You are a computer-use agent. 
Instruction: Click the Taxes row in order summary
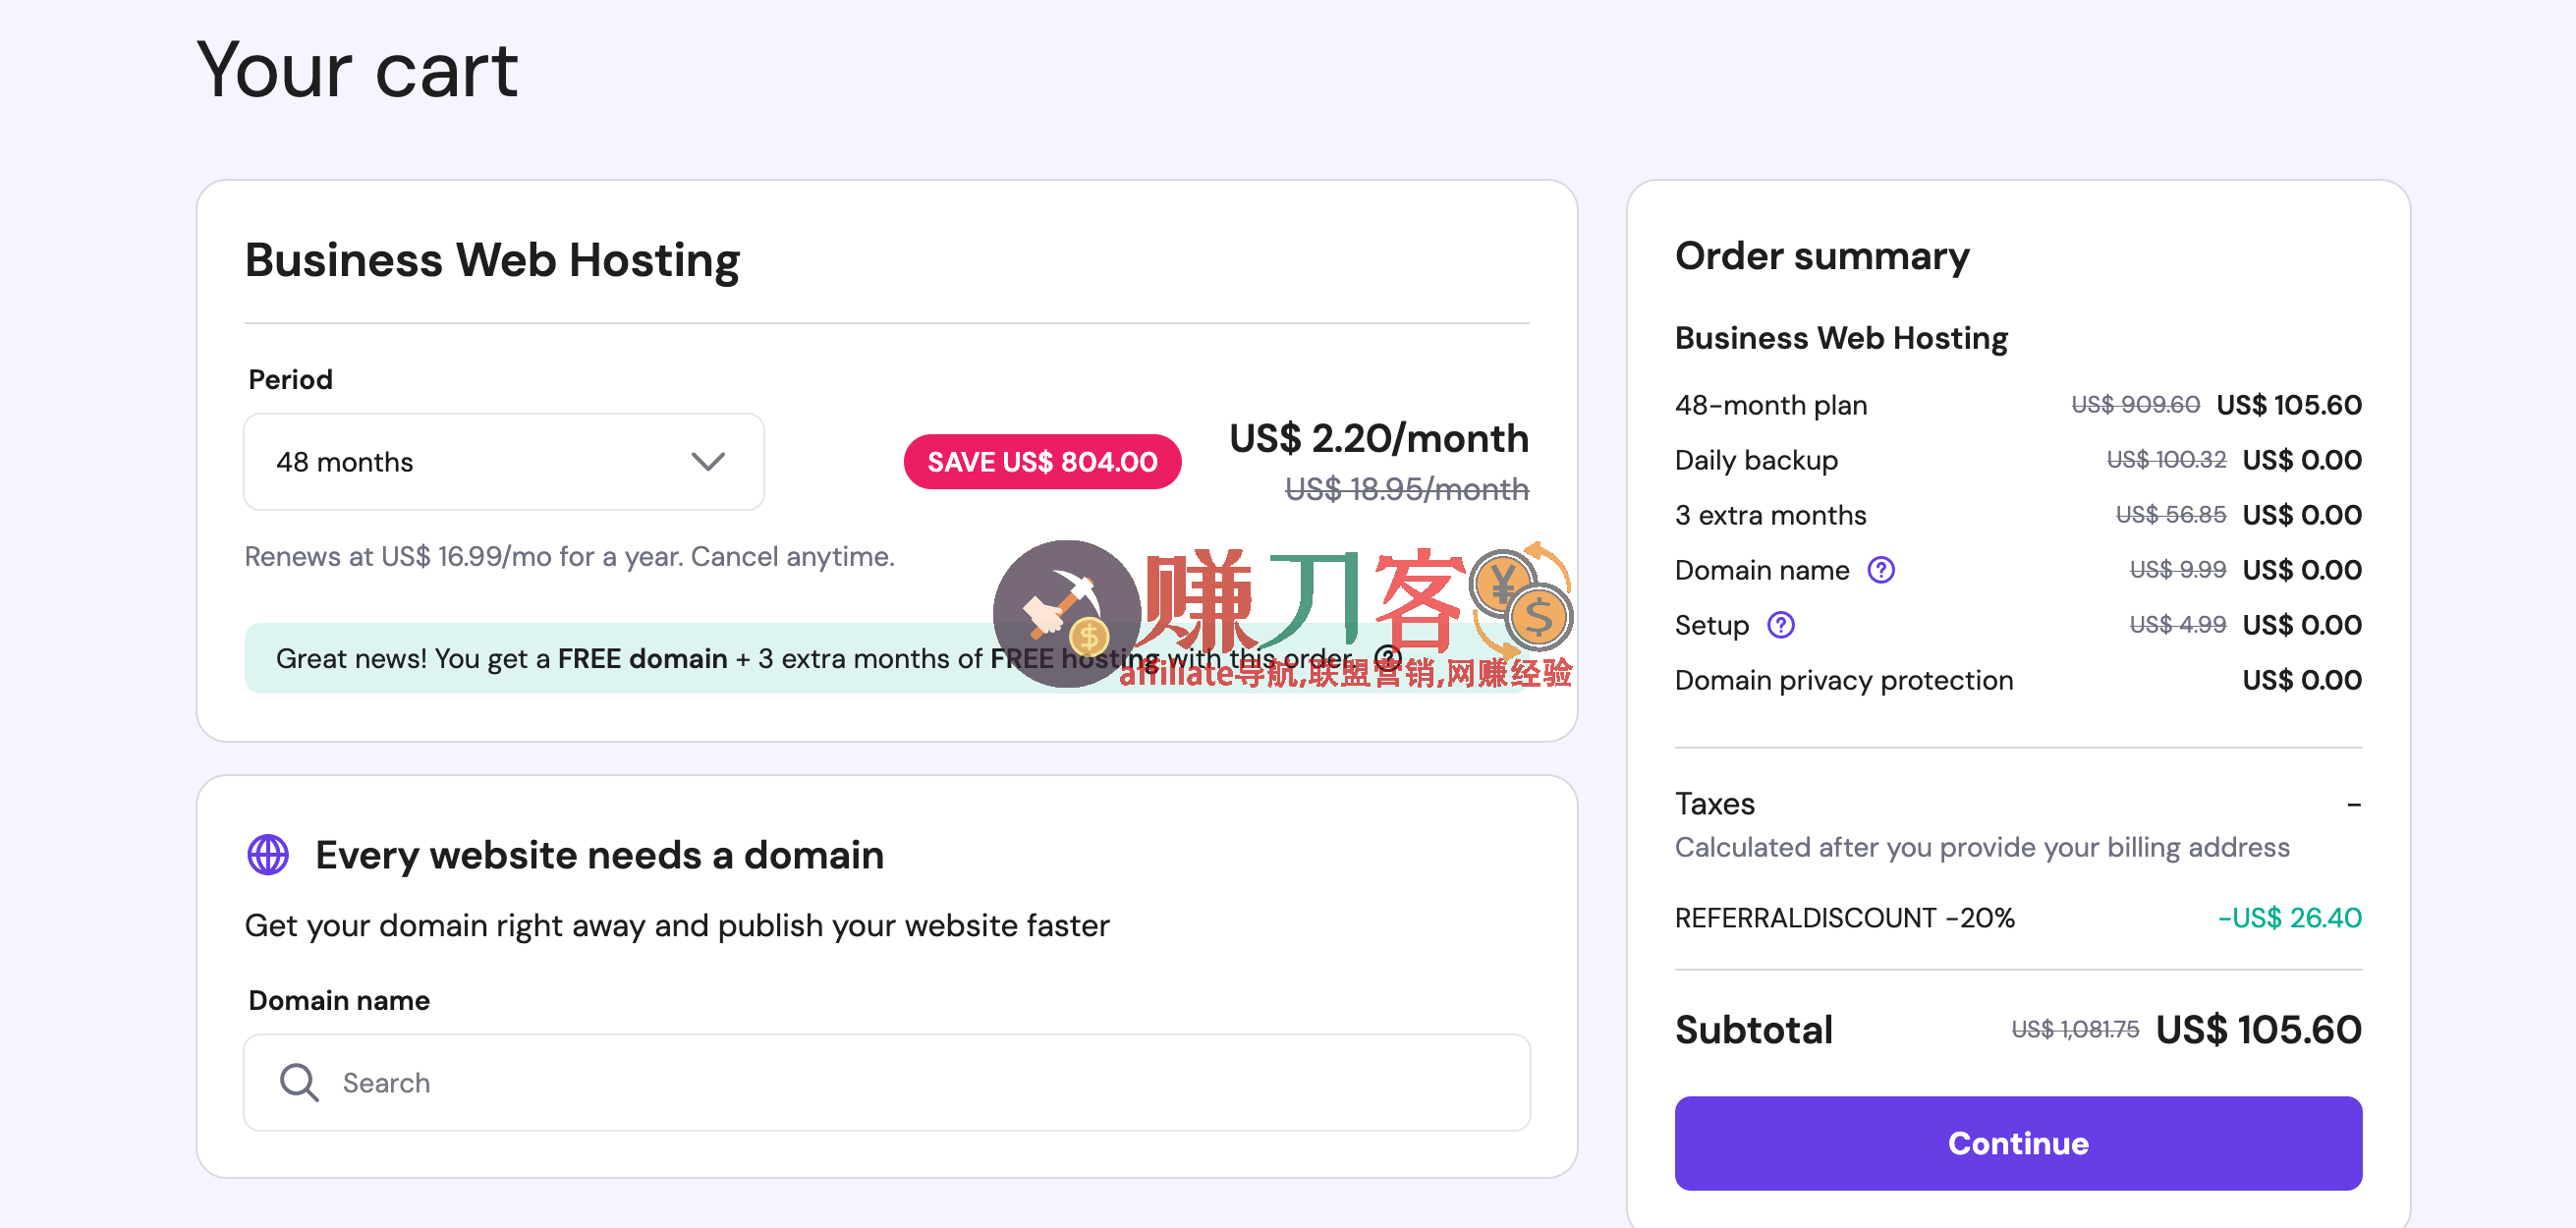1714,804
